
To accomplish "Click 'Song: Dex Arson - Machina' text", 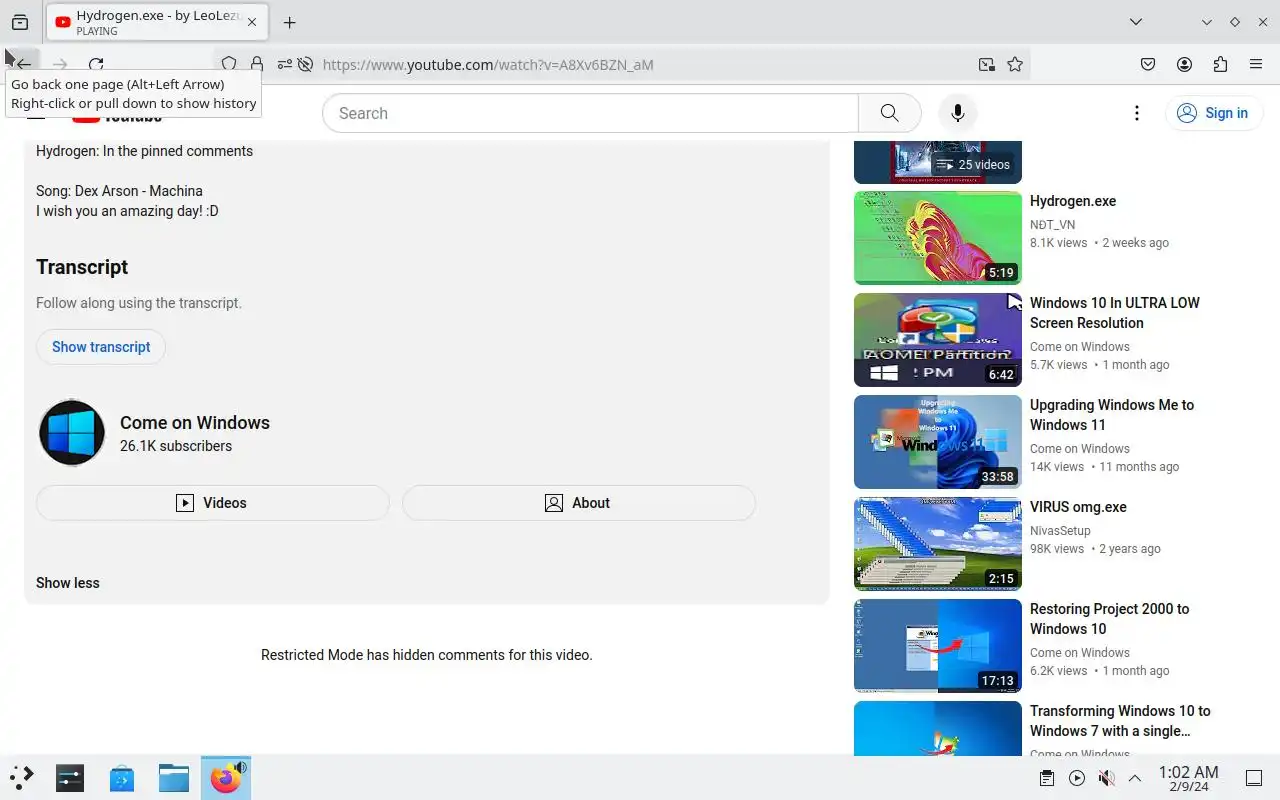I will 119,191.
